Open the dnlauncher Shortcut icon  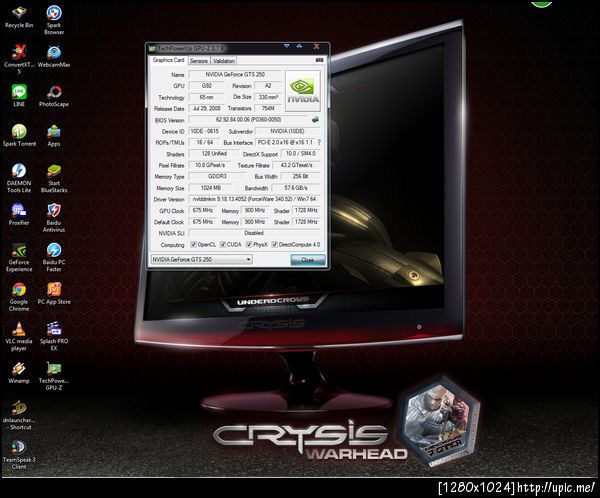coord(19,415)
